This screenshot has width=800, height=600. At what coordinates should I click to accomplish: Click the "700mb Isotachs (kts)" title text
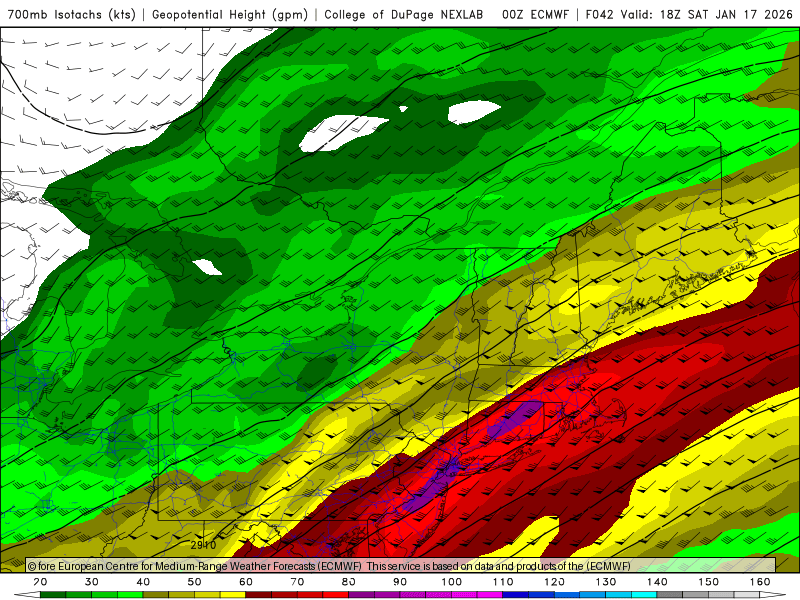click(x=71, y=14)
